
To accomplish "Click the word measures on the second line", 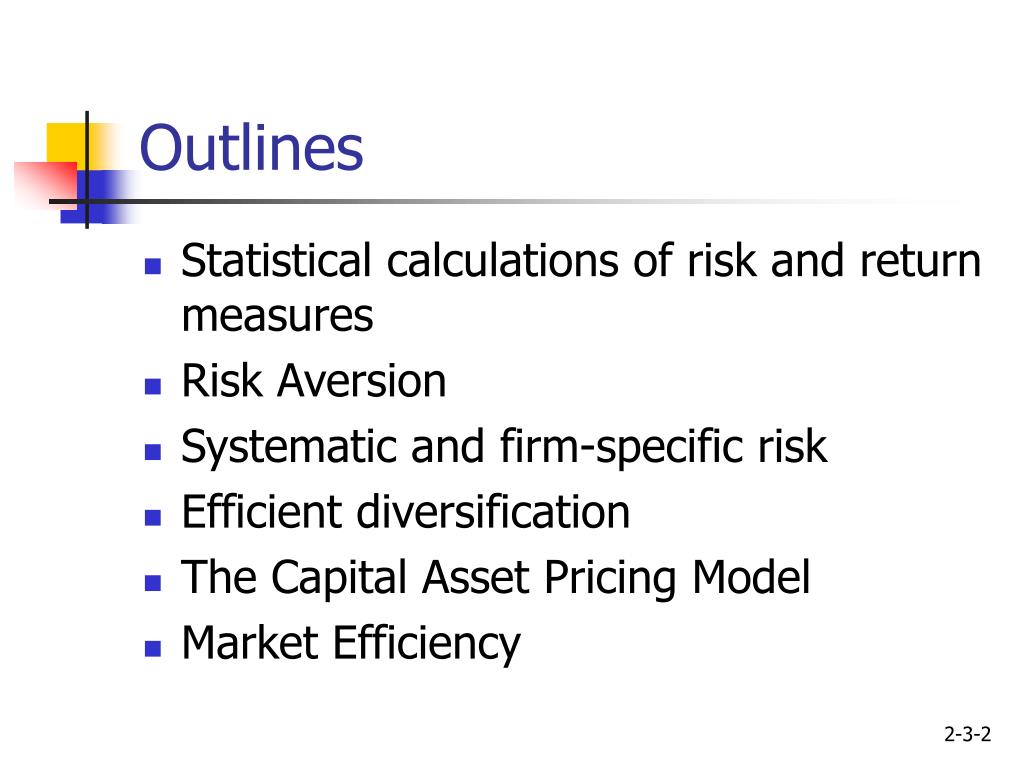I will [x=277, y=316].
